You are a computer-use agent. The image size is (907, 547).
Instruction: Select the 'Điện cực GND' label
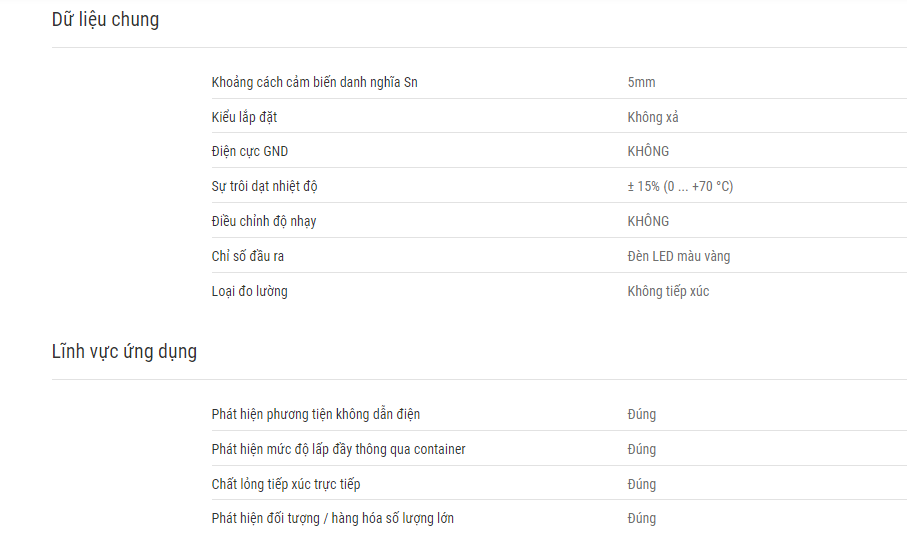pos(250,151)
